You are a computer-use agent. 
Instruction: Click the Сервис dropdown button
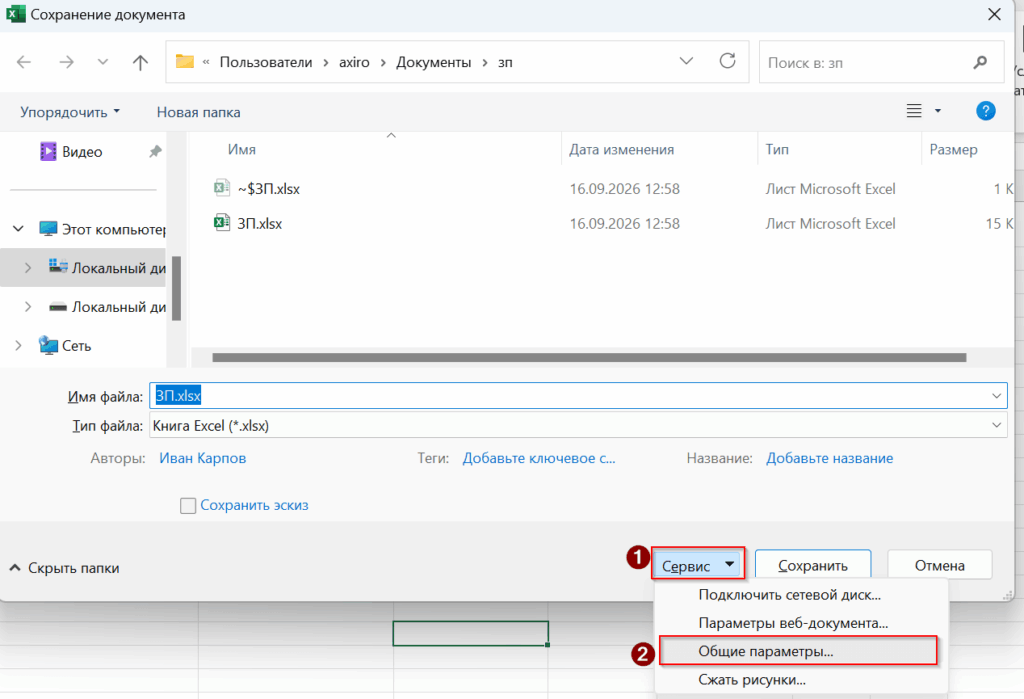(x=697, y=565)
